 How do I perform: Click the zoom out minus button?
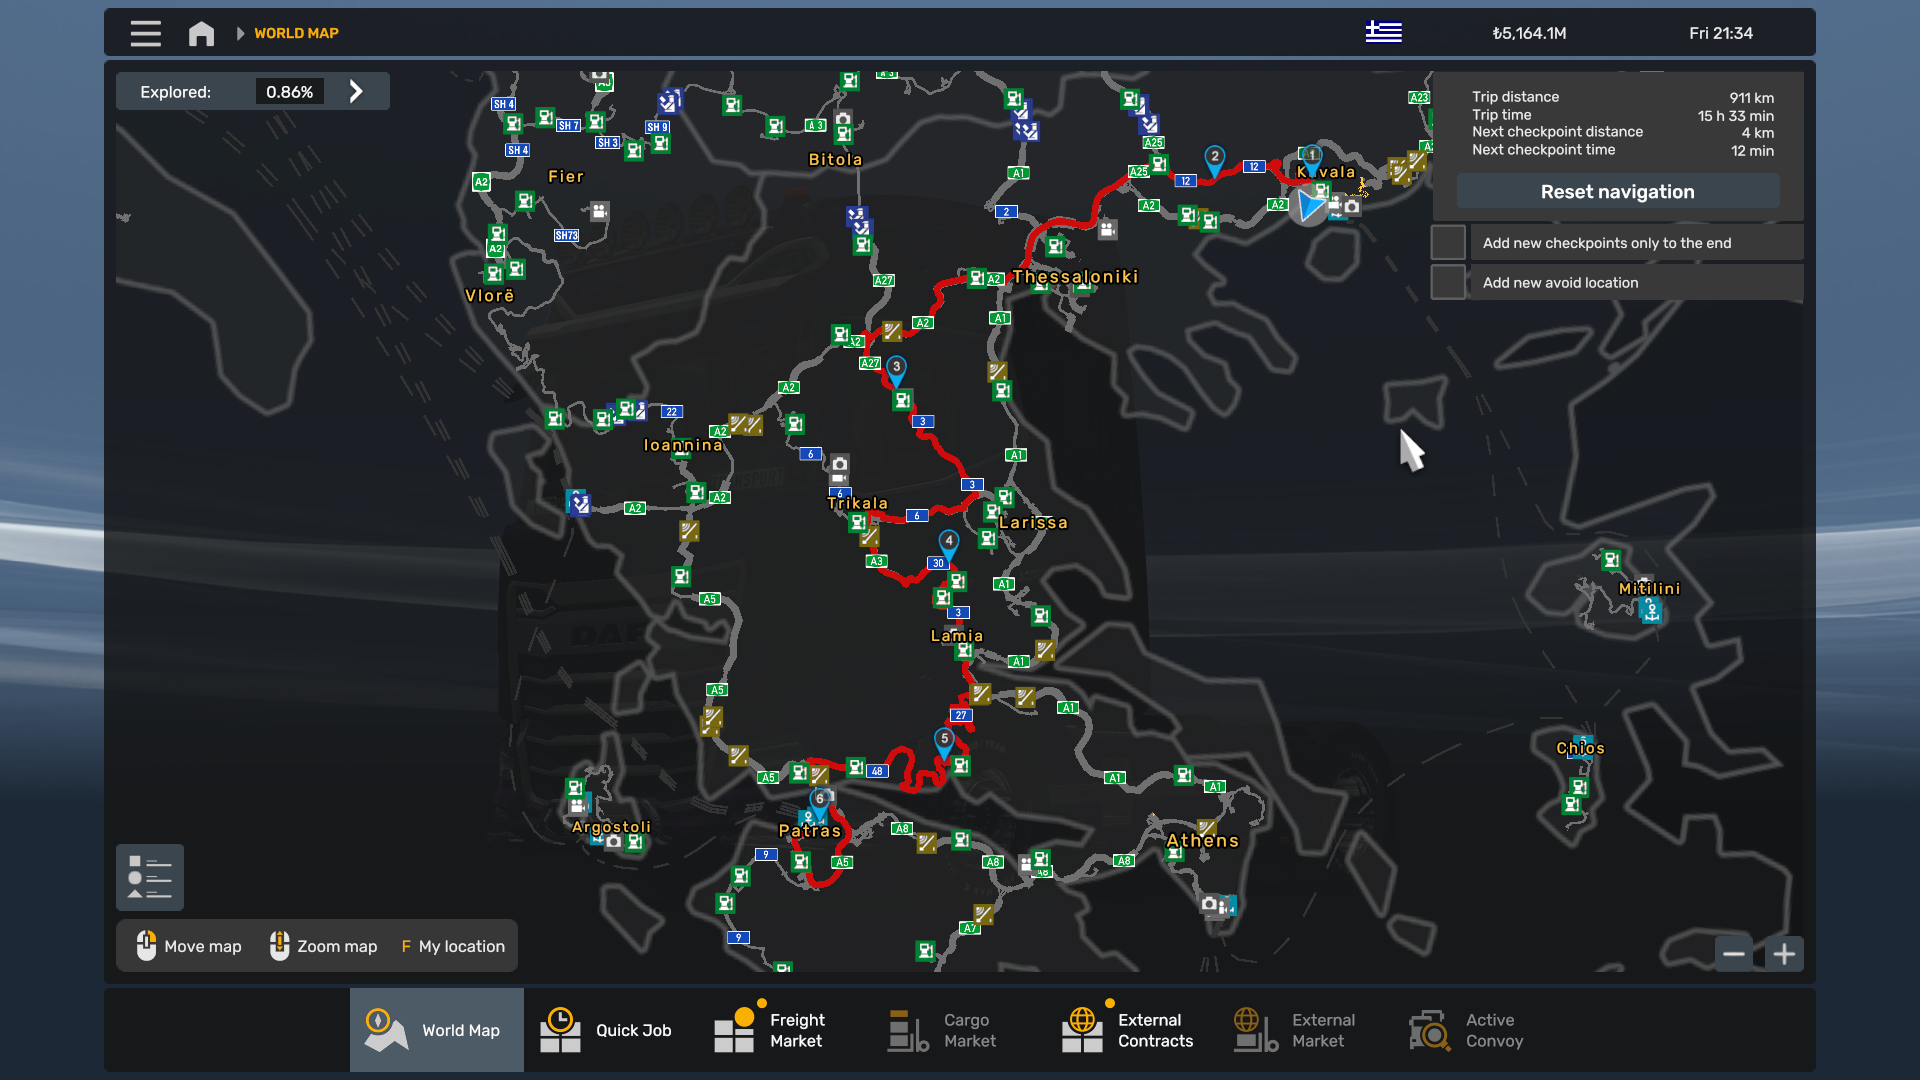1734,954
